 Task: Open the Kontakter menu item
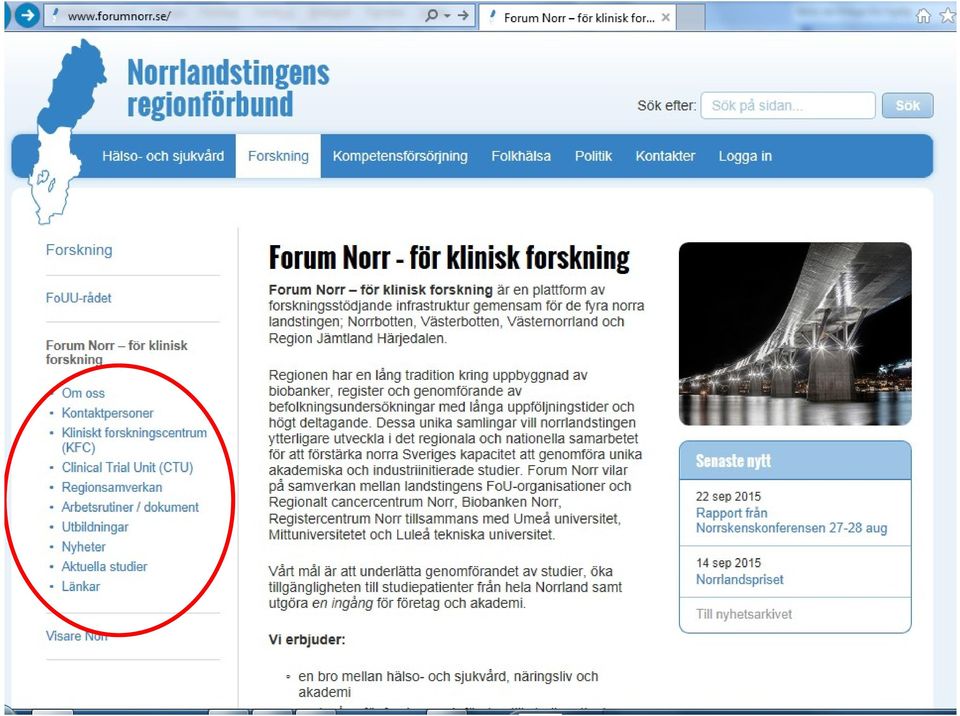click(665, 156)
